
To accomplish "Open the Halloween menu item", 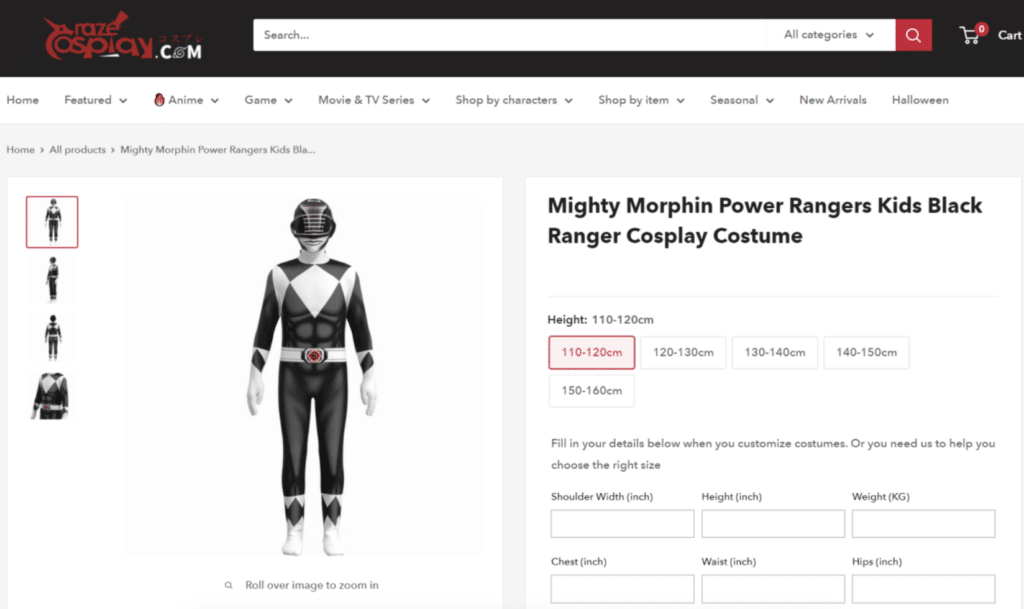I will point(920,100).
